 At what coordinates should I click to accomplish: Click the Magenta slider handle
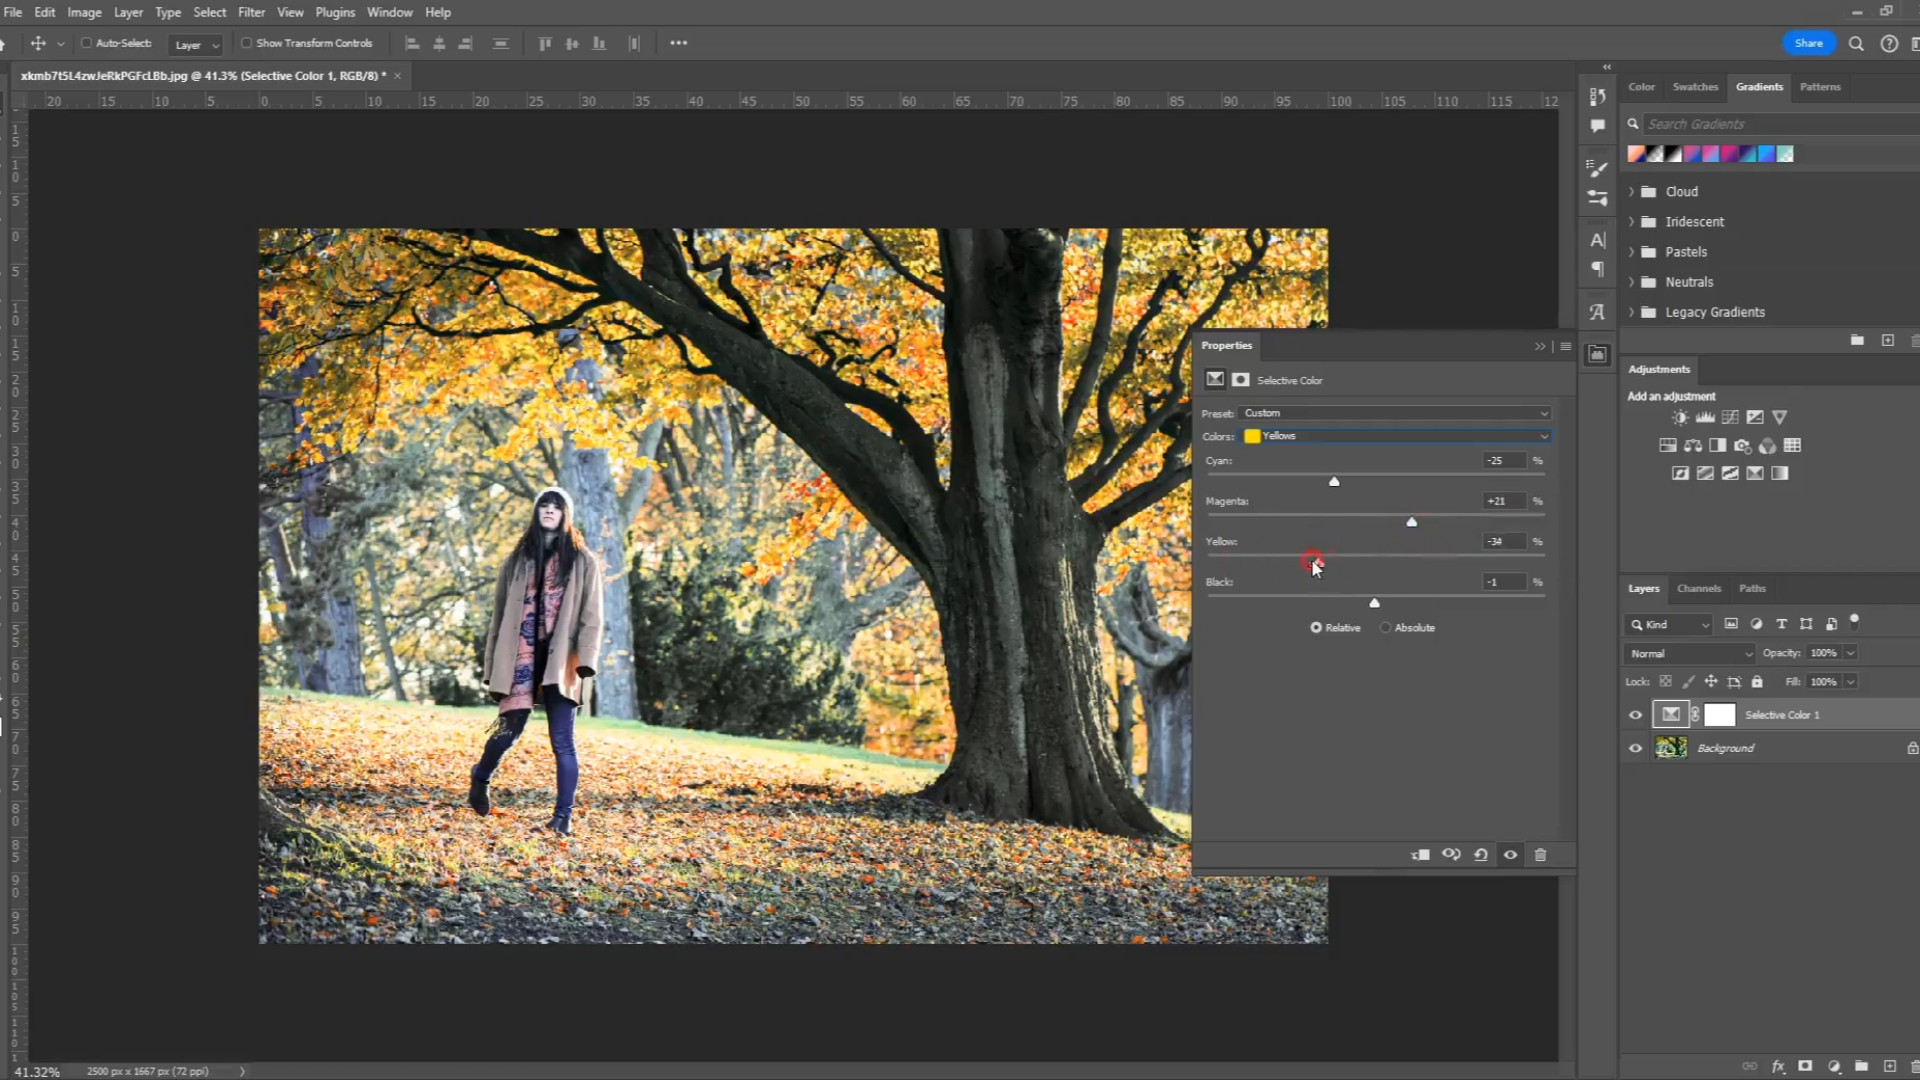tap(1412, 522)
